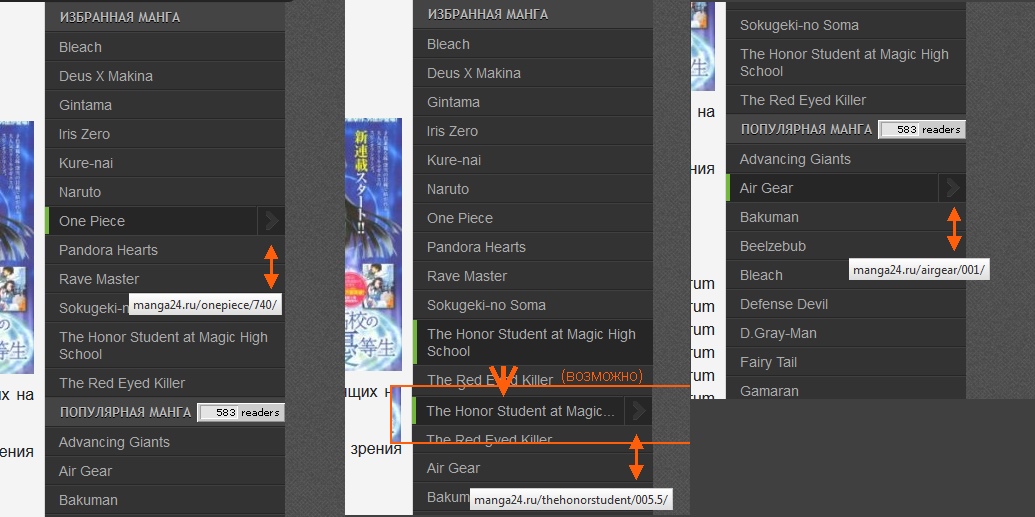Open Bakuman in the left panel
The image size is (1035, 517).
coord(165,500)
